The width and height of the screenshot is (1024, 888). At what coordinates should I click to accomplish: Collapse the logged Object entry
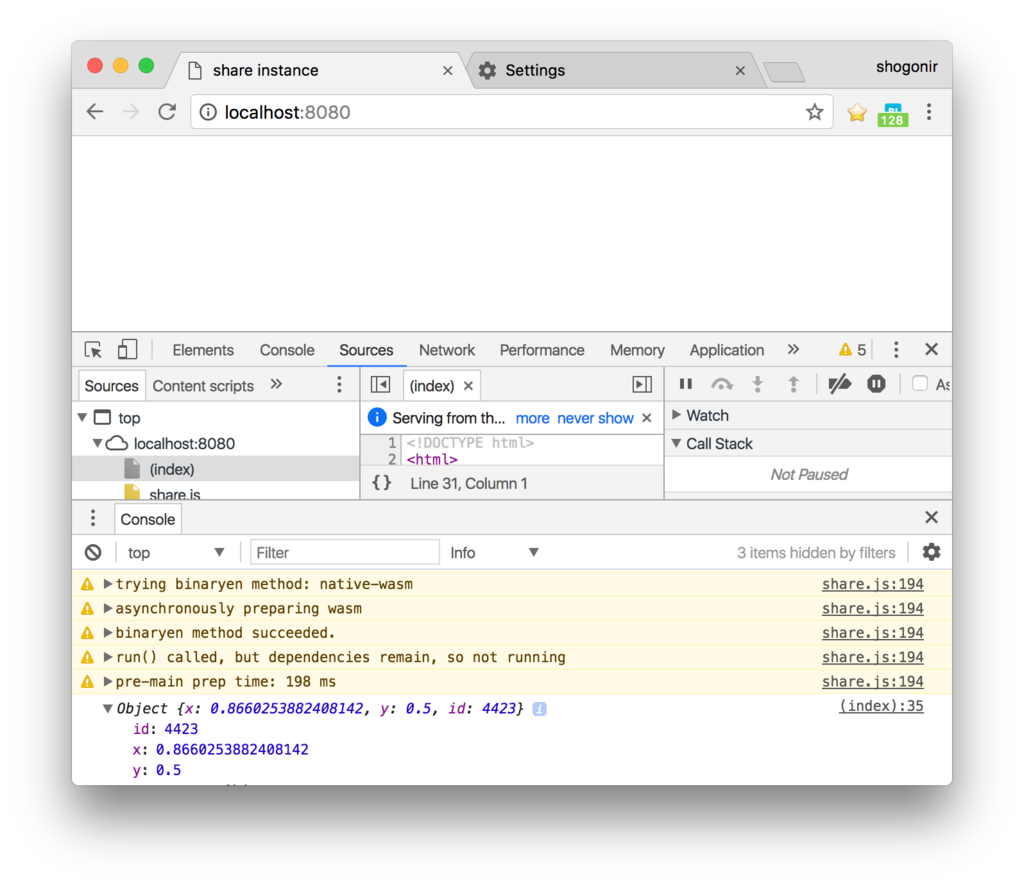coord(108,708)
